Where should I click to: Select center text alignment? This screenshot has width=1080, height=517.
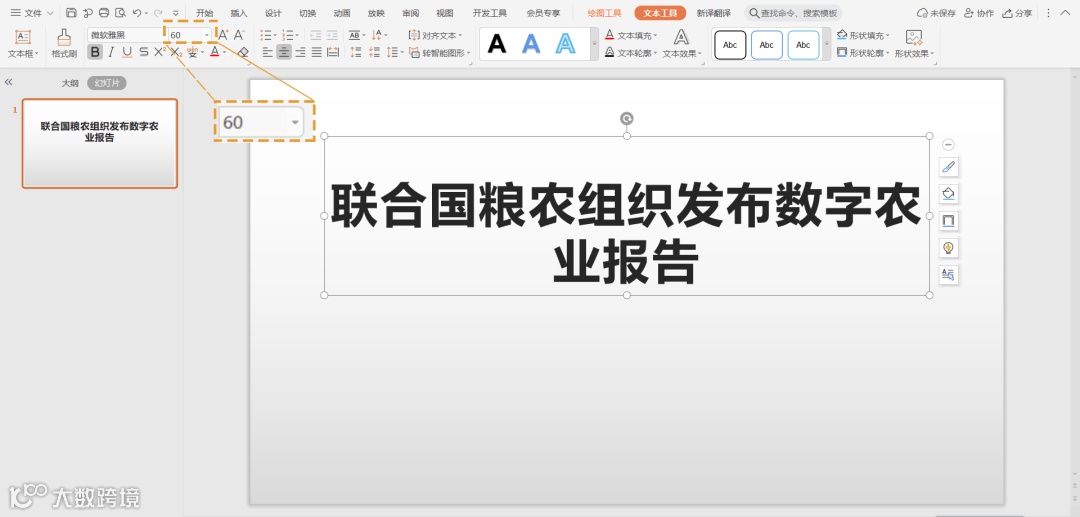pos(284,52)
